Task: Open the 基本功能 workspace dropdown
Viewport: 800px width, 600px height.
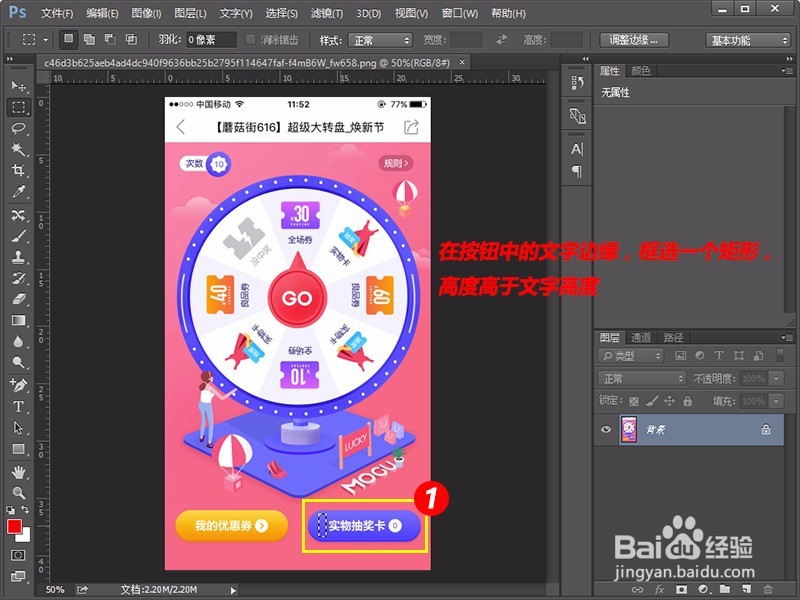Action: (x=747, y=40)
